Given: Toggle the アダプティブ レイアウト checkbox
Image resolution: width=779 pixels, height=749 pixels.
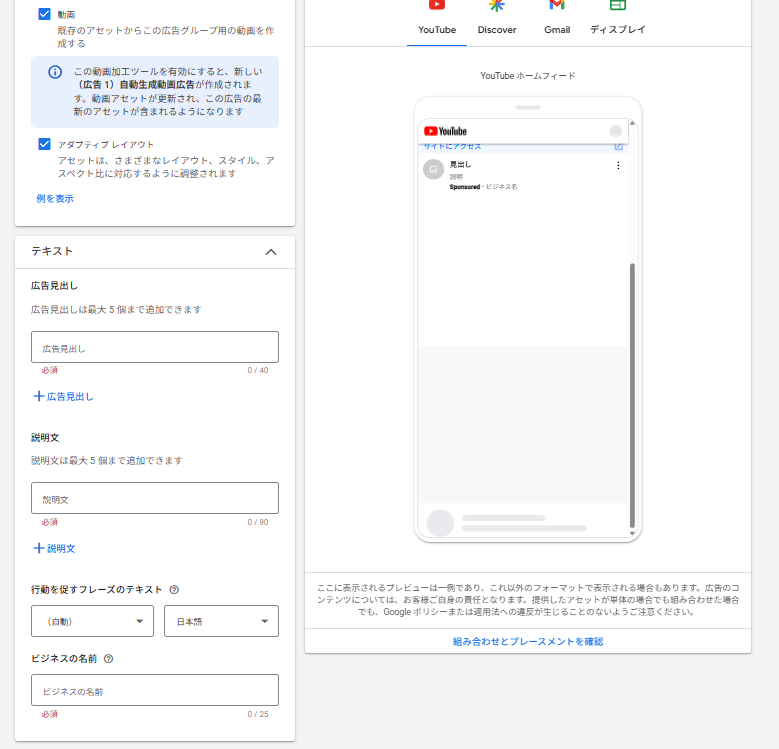Looking at the screenshot, I should (44, 144).
